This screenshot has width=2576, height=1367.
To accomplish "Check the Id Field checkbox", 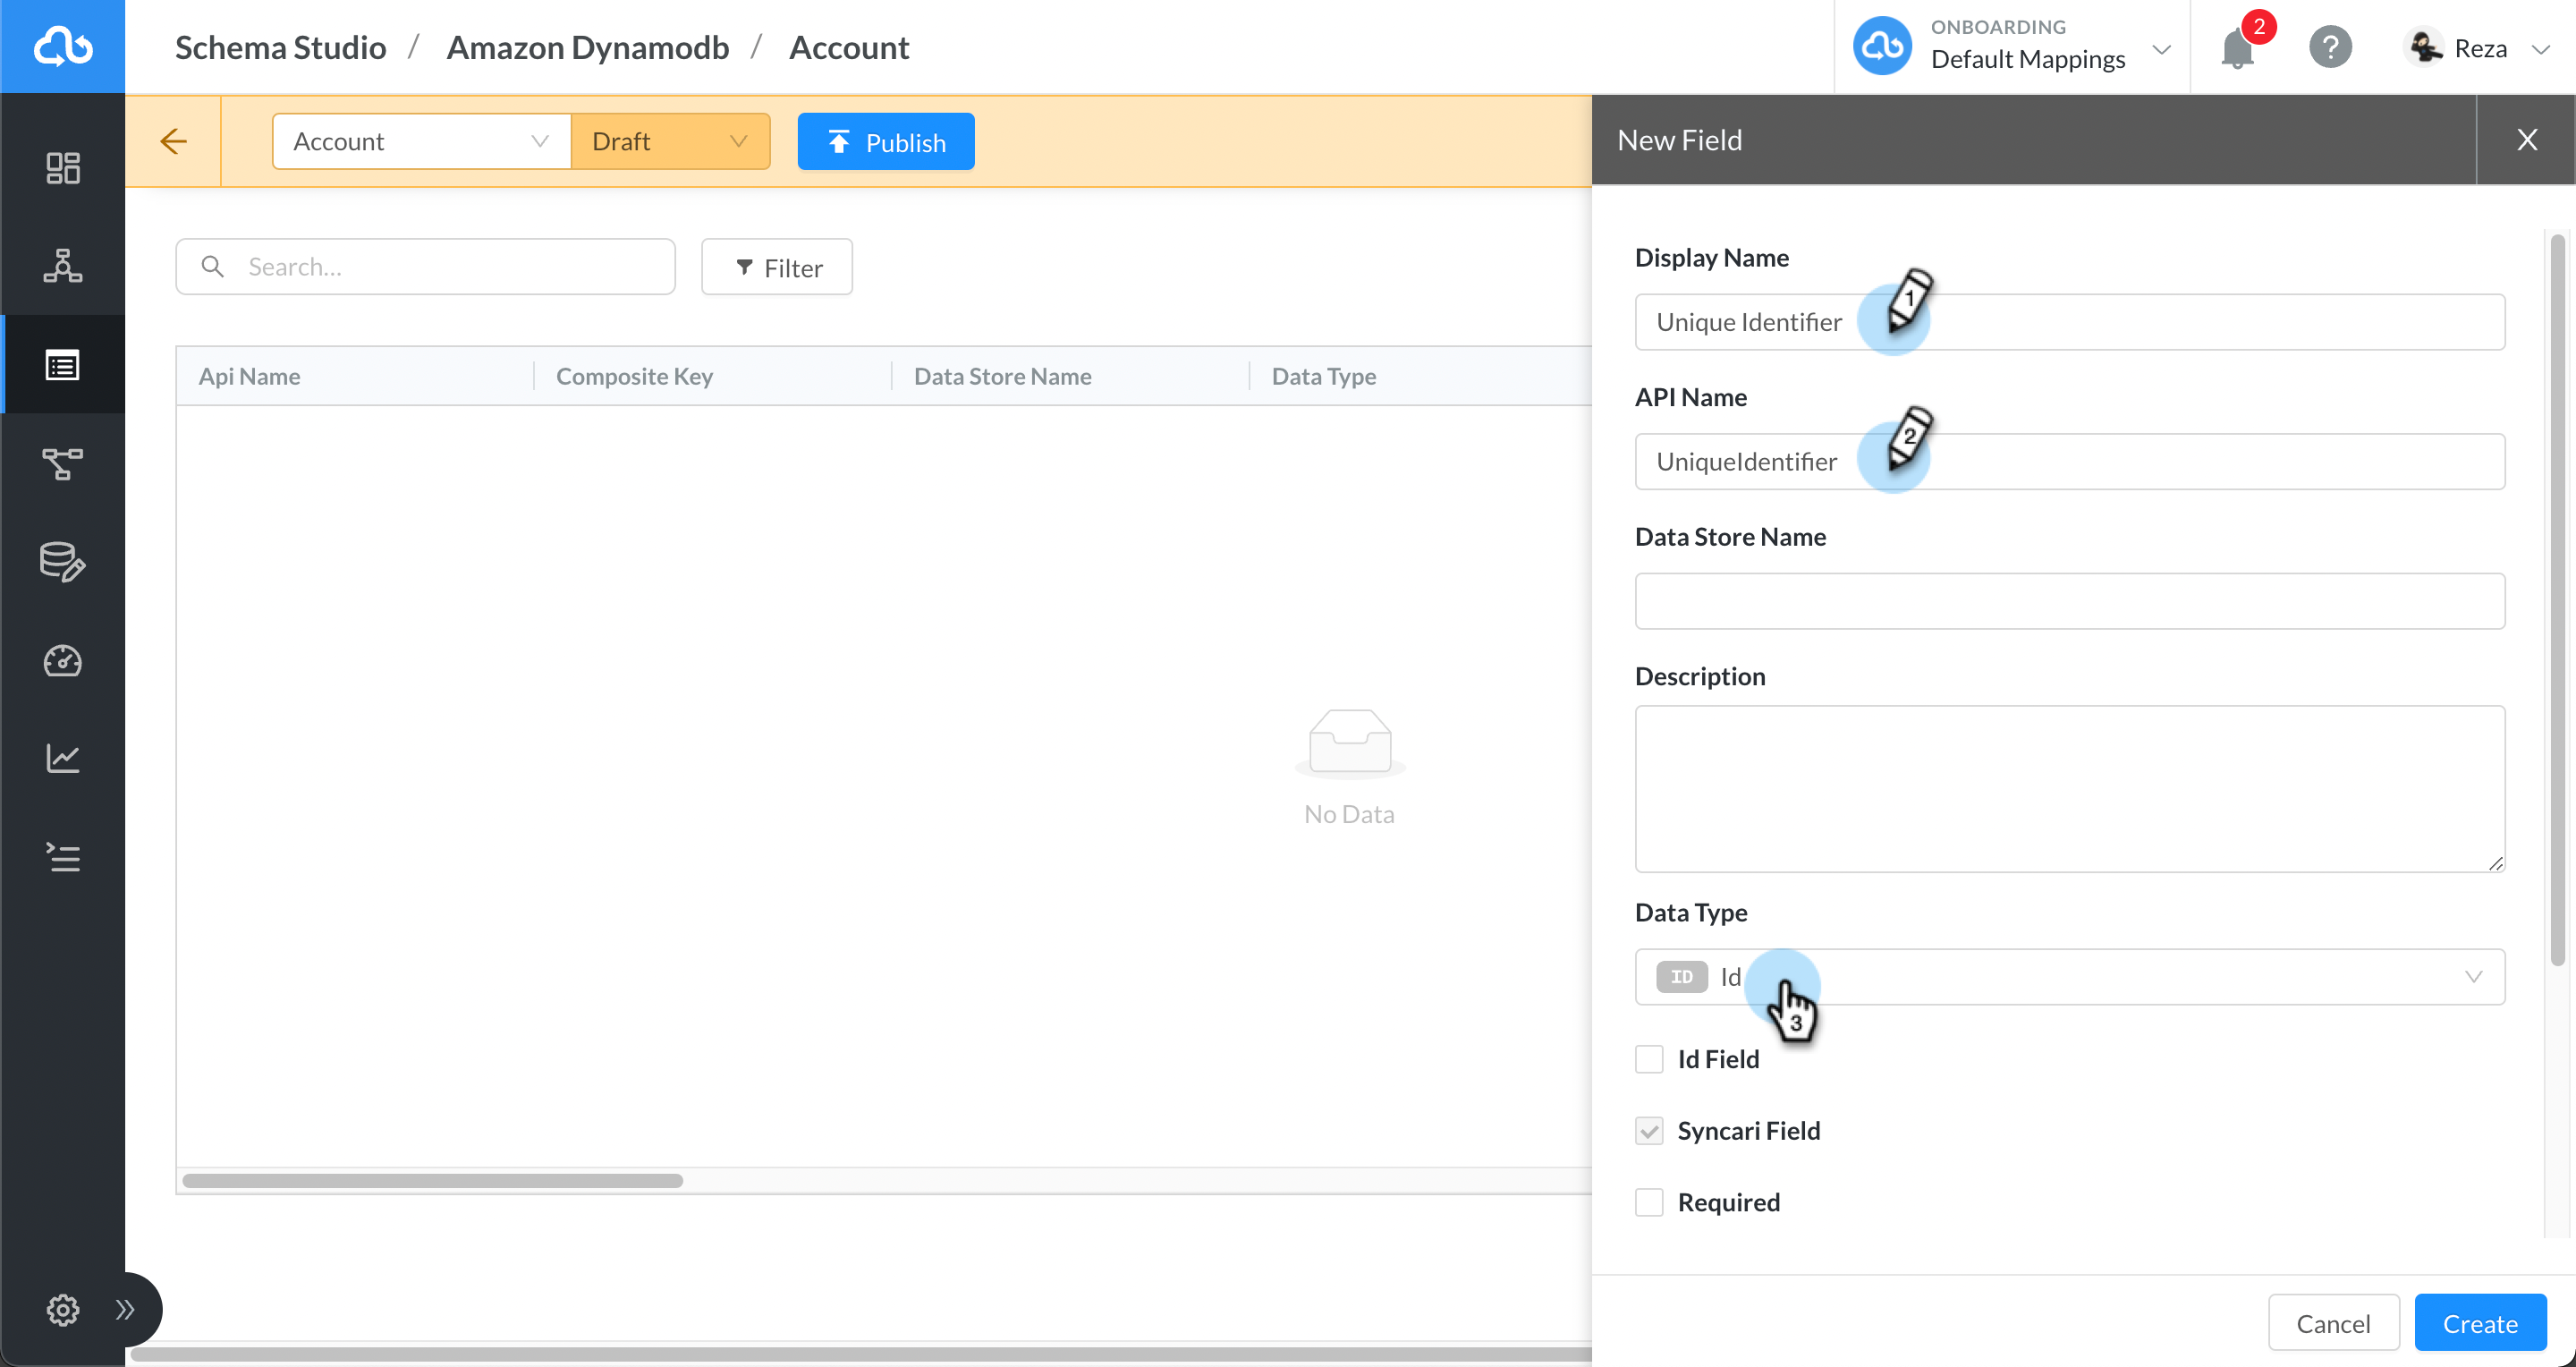I will (x=1649, y=1059).
